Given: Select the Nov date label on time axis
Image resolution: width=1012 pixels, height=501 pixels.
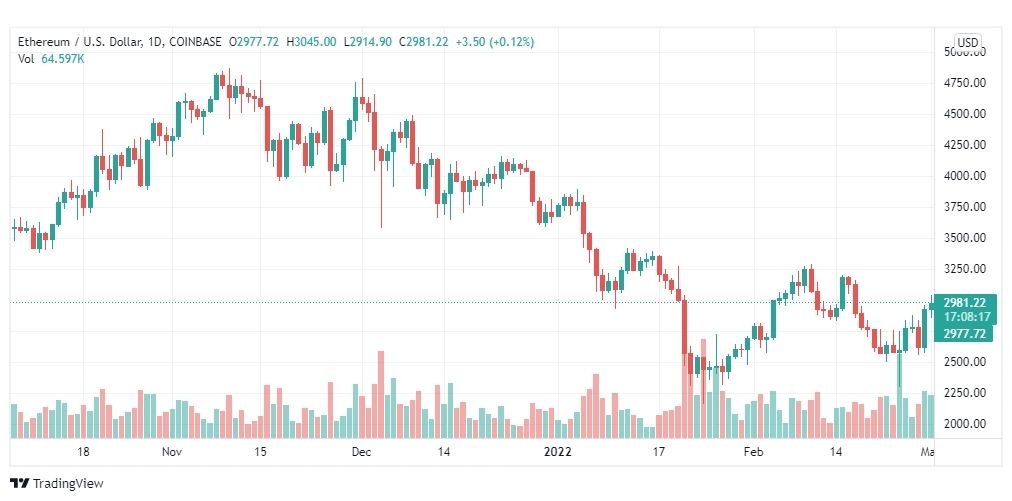Looking at the screenshot, I should coord(172,452).
